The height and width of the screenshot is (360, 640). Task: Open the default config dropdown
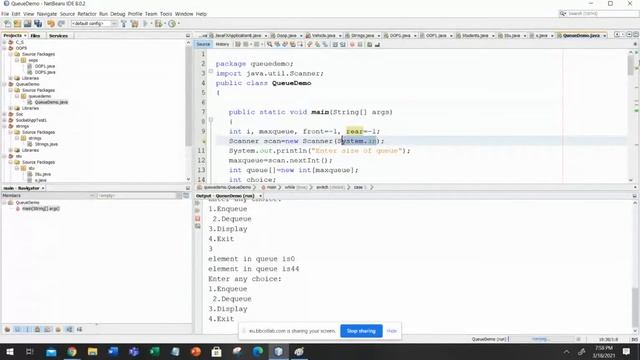[x=94, y=24]
